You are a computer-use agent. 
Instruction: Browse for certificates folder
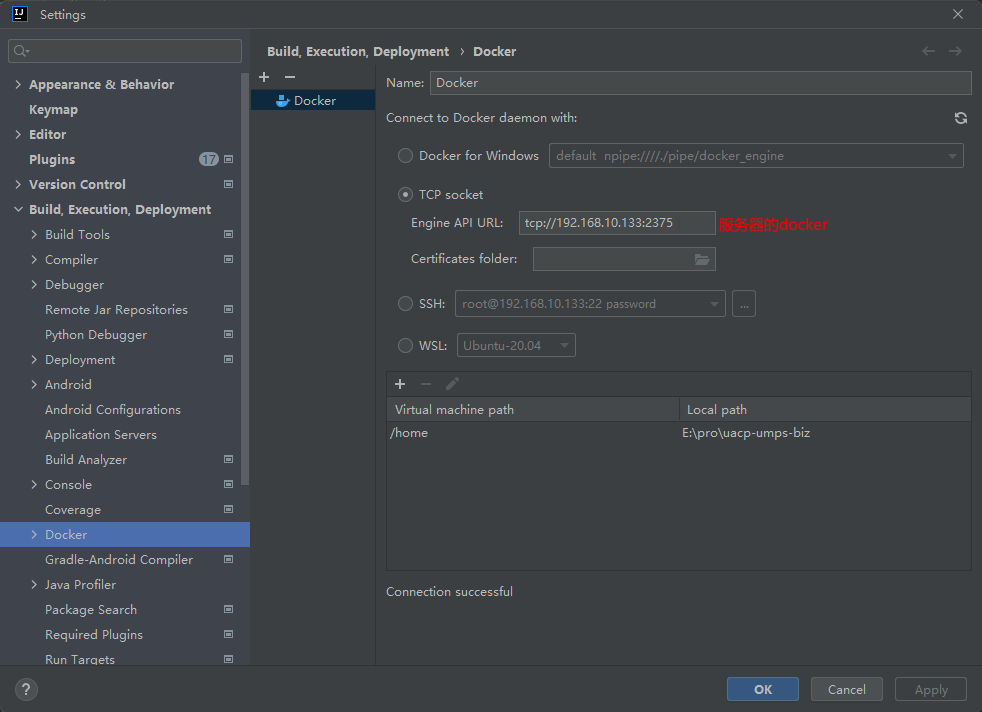click(702, 259)
